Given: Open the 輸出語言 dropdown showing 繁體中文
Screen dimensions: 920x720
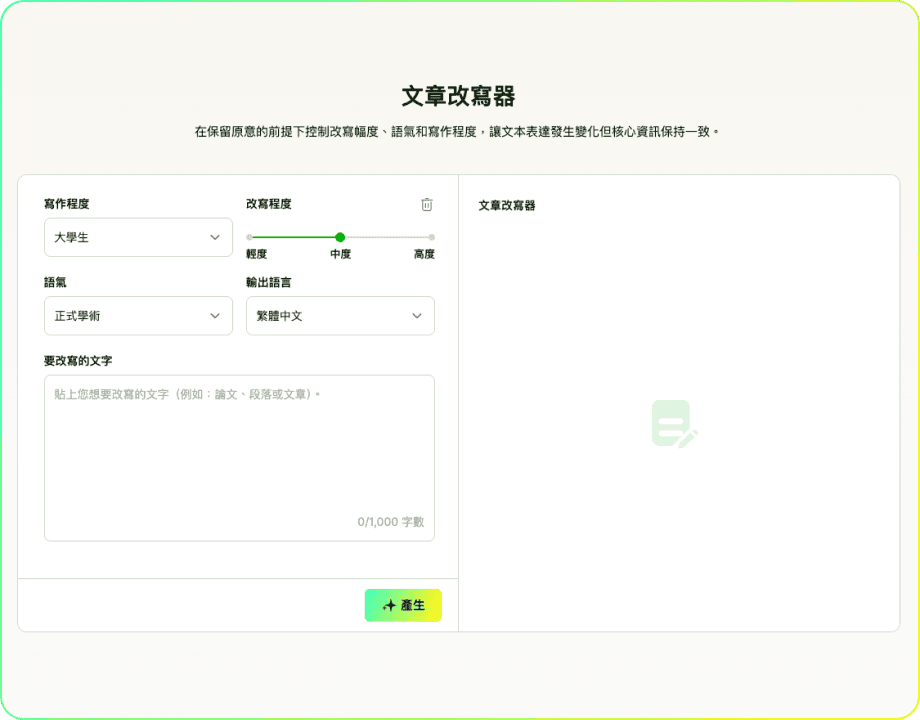Looking at the screenshot, I should click(x=340, y=316).
